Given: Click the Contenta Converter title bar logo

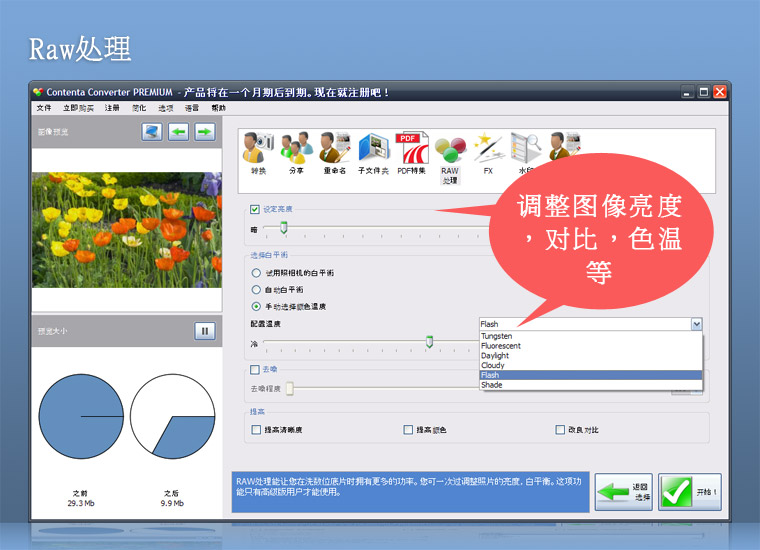Looking at the screenshot, I should 38,92.
